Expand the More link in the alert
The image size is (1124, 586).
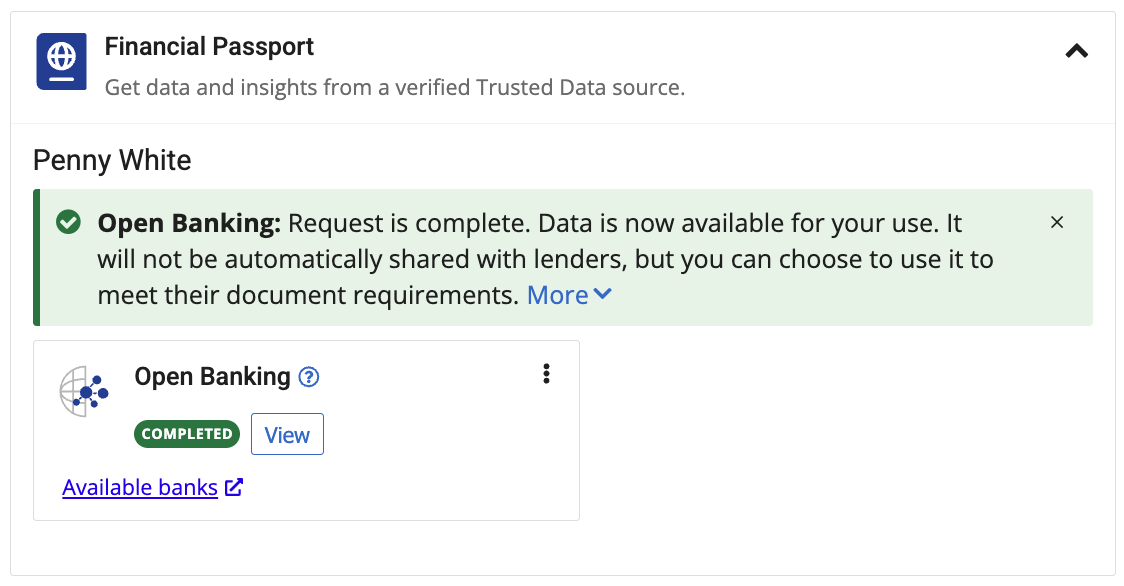(x=558, y=295)
